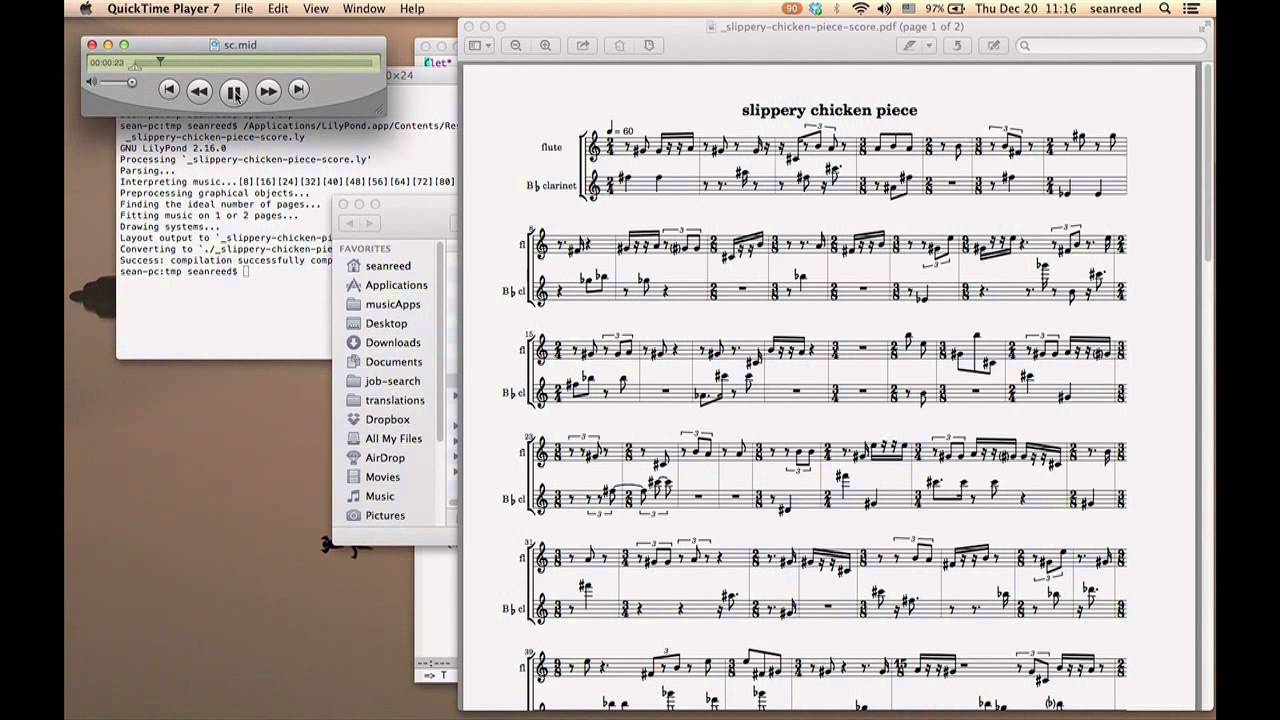Click the Finder forward arrow button
Viewport: 1280px width, 720px height.
pyautogui.click(x=369, y=224)
